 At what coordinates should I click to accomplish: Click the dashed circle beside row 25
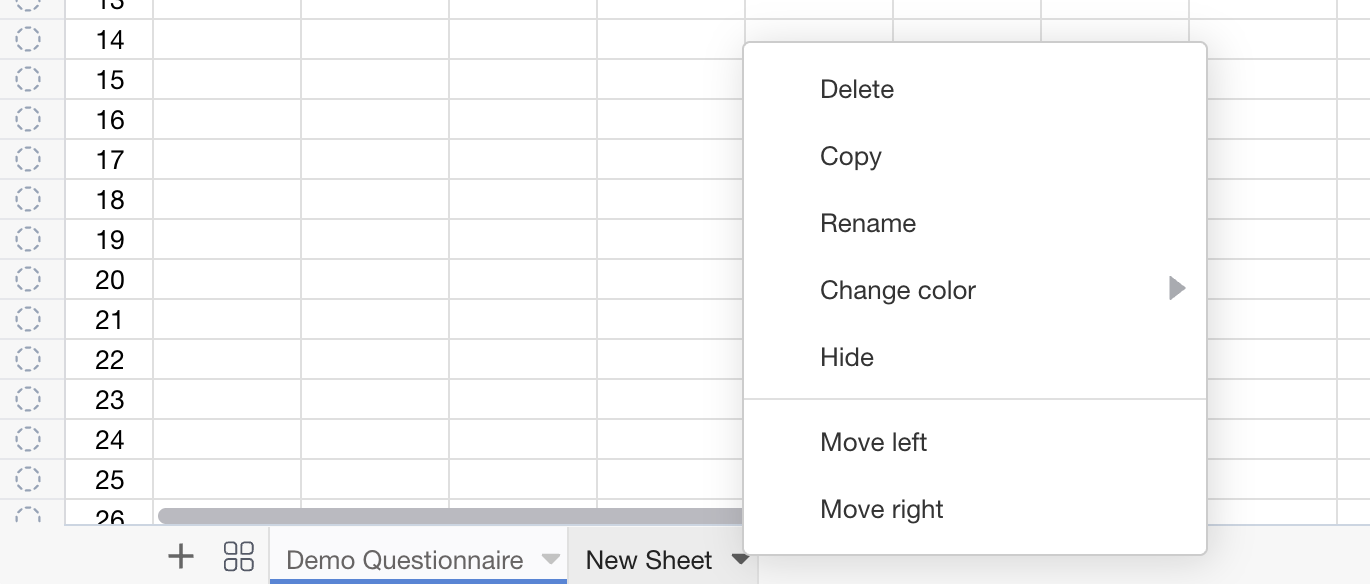click(x=28, y=480)
